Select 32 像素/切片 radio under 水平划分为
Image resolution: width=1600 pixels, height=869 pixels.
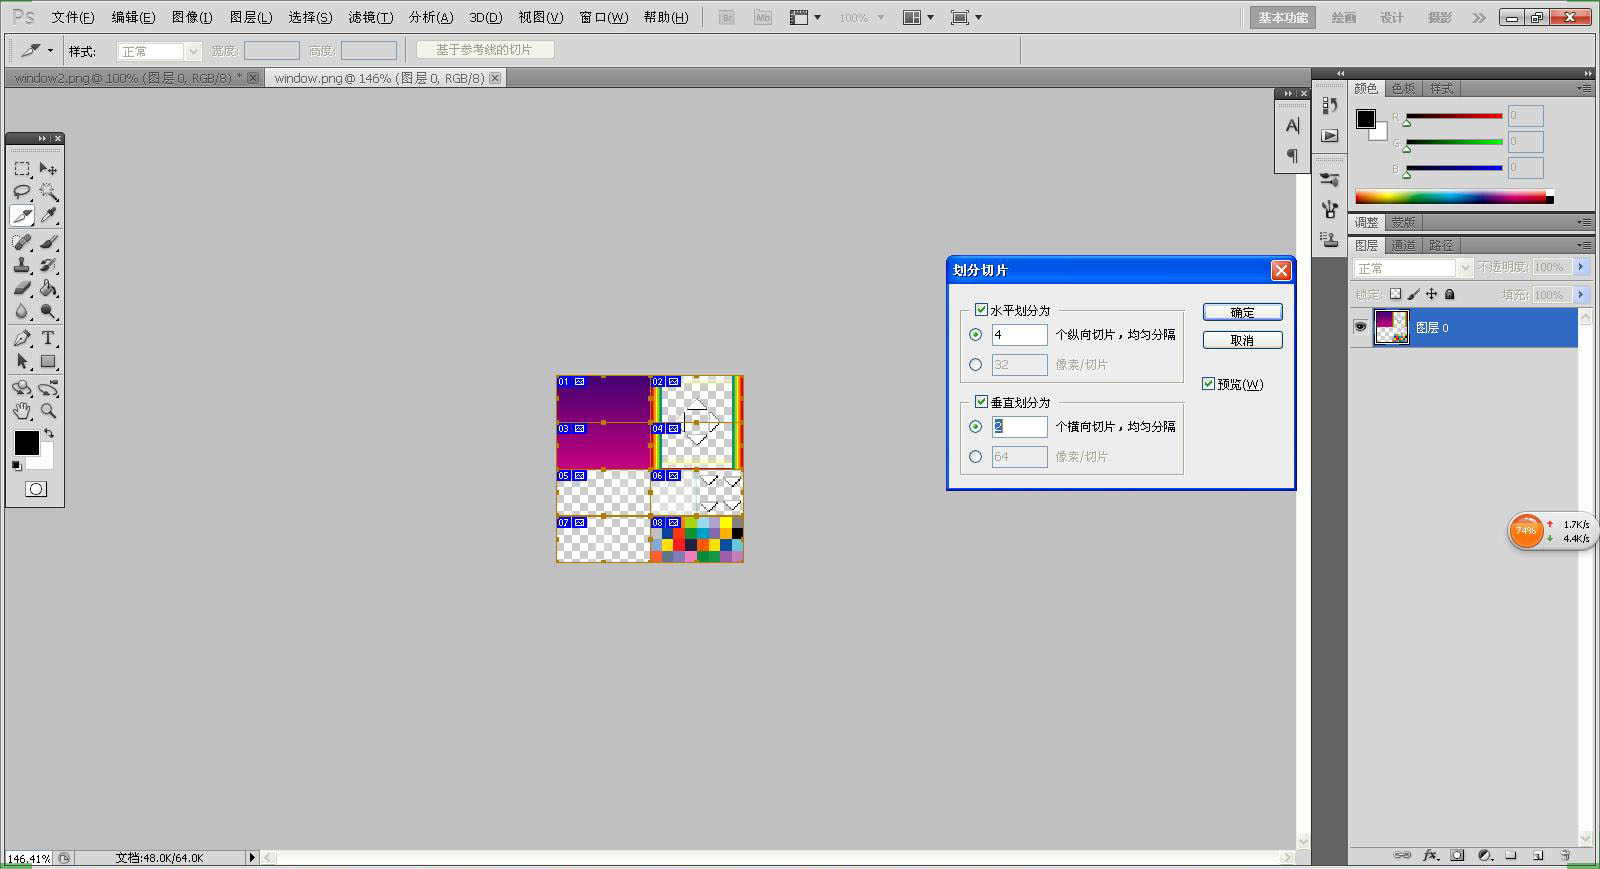tap(975, 365)
